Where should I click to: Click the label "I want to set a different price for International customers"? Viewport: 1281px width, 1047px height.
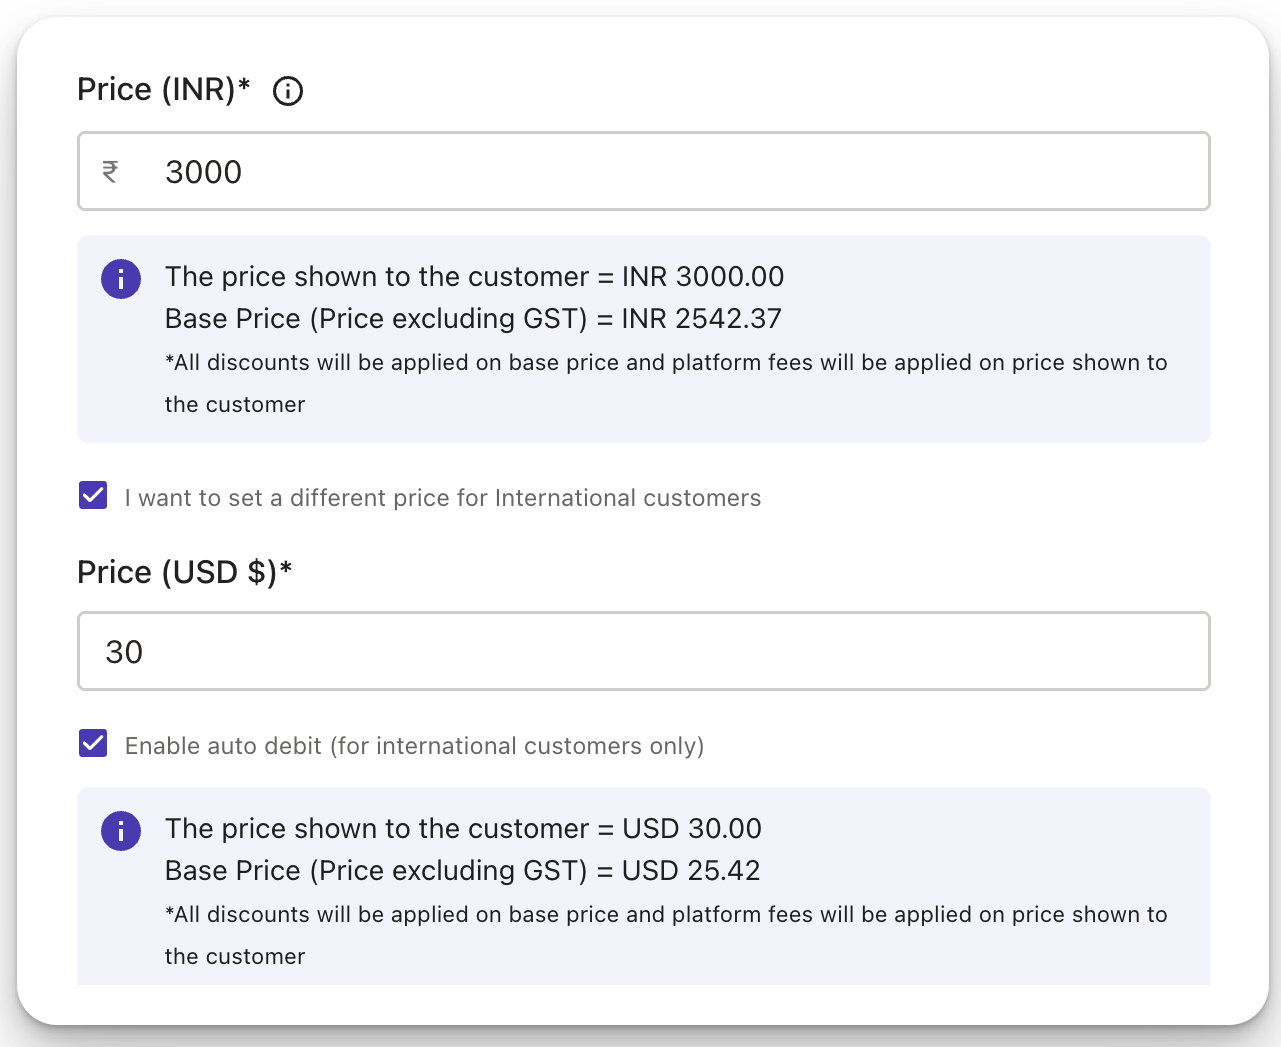[x=443, y=498]
